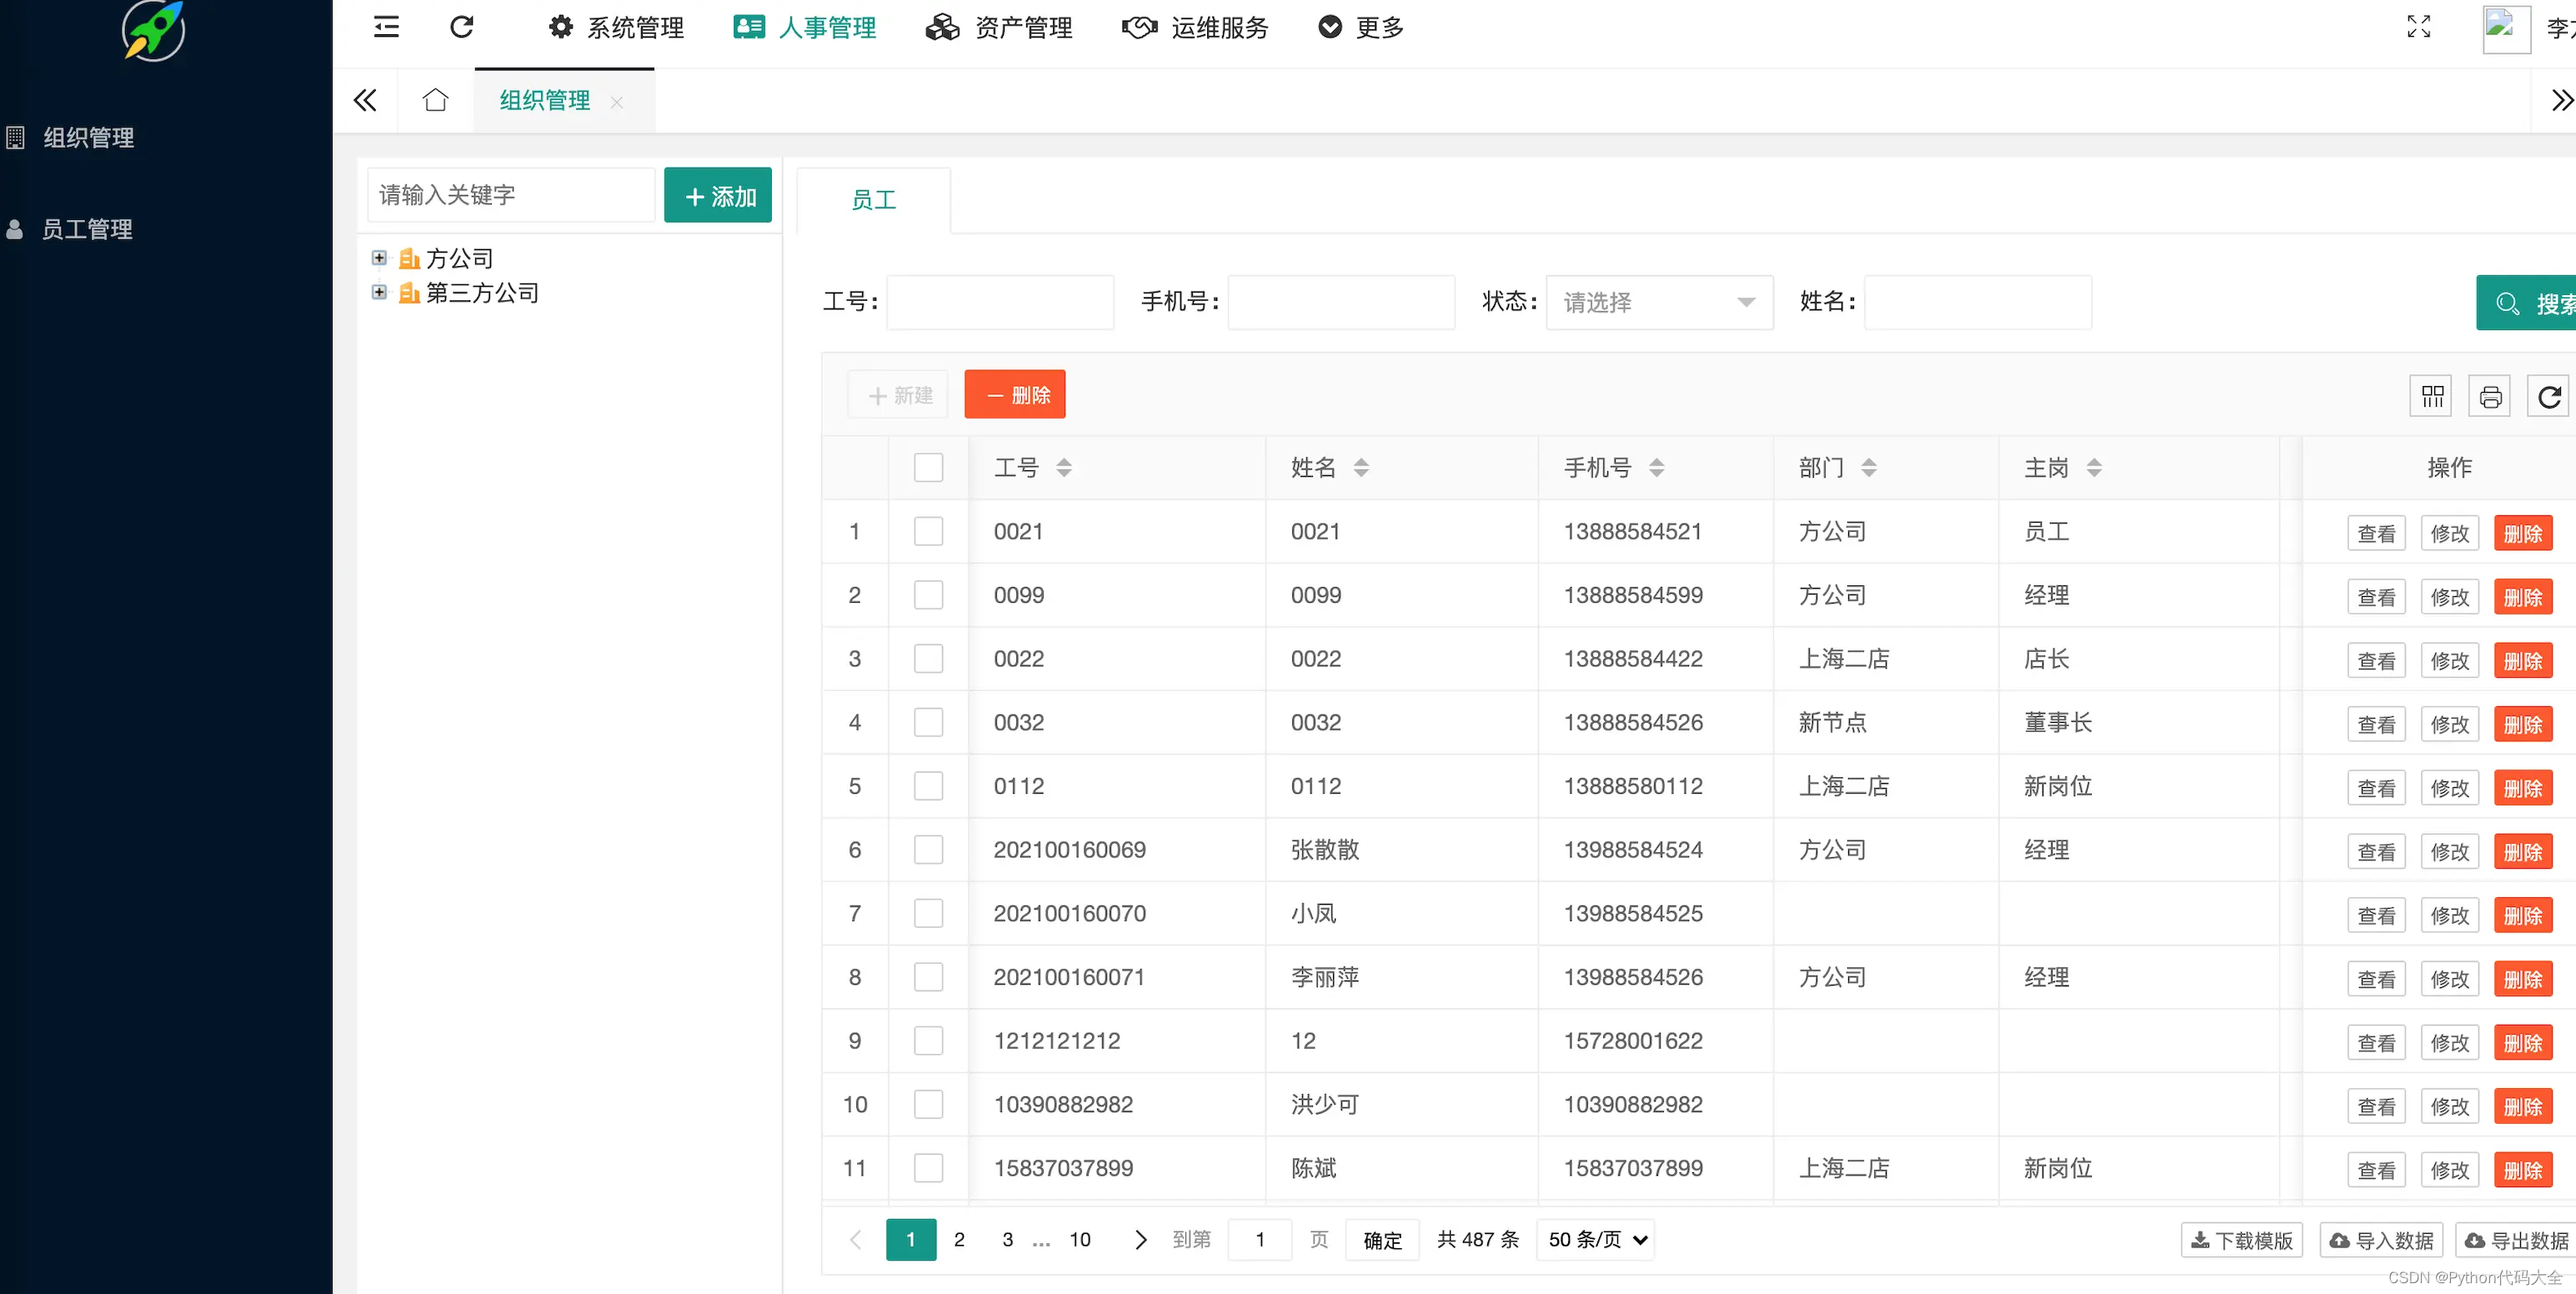Click the top refresh page icon

point(461,27)
